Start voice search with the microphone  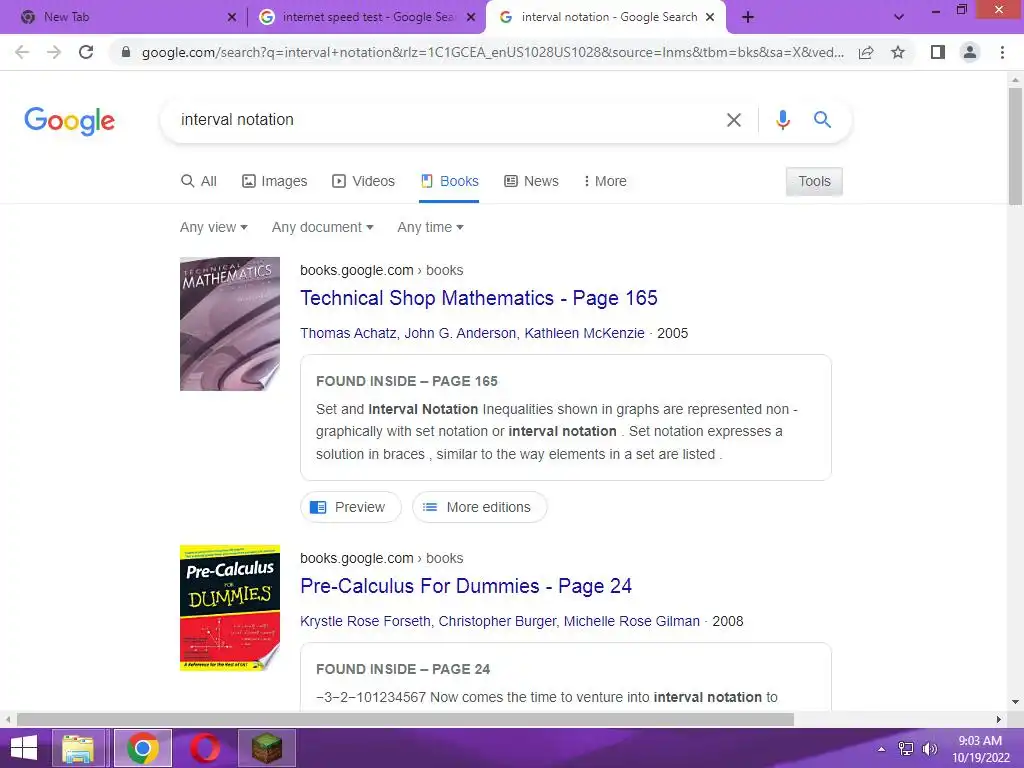coord(782,120)
